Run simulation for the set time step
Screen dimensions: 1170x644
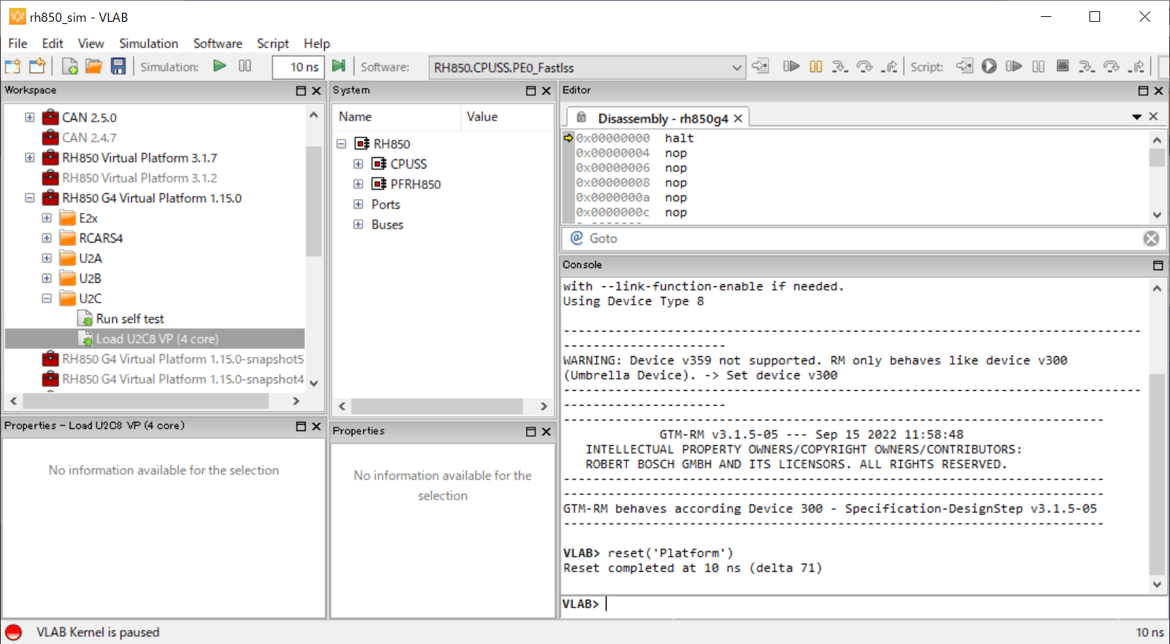click(339, 66)
